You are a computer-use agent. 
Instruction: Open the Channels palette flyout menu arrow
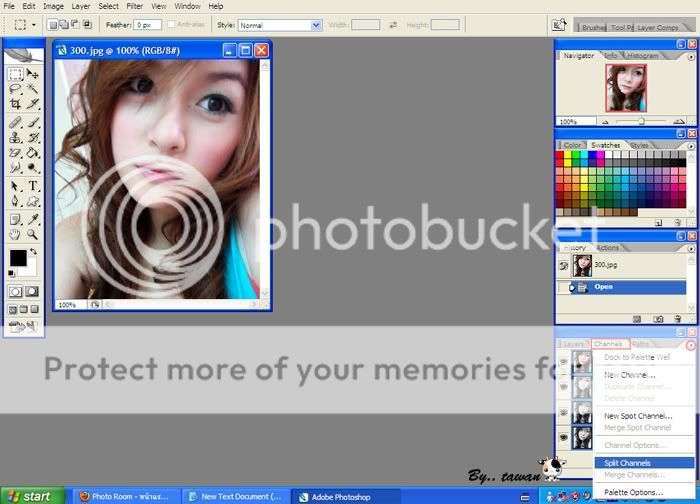[692, 344]
